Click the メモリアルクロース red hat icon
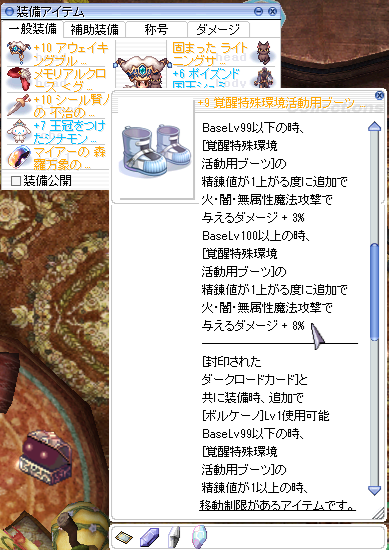 click(x=20, y=79)
